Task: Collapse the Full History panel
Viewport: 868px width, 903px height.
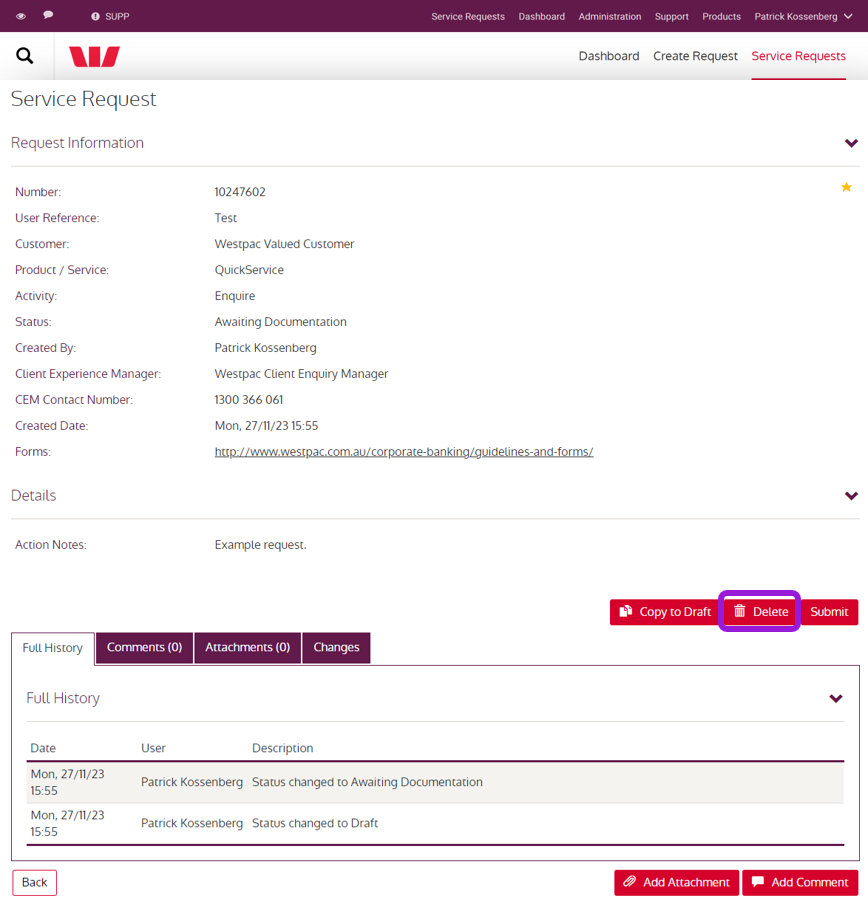Action: pos(836,699)
